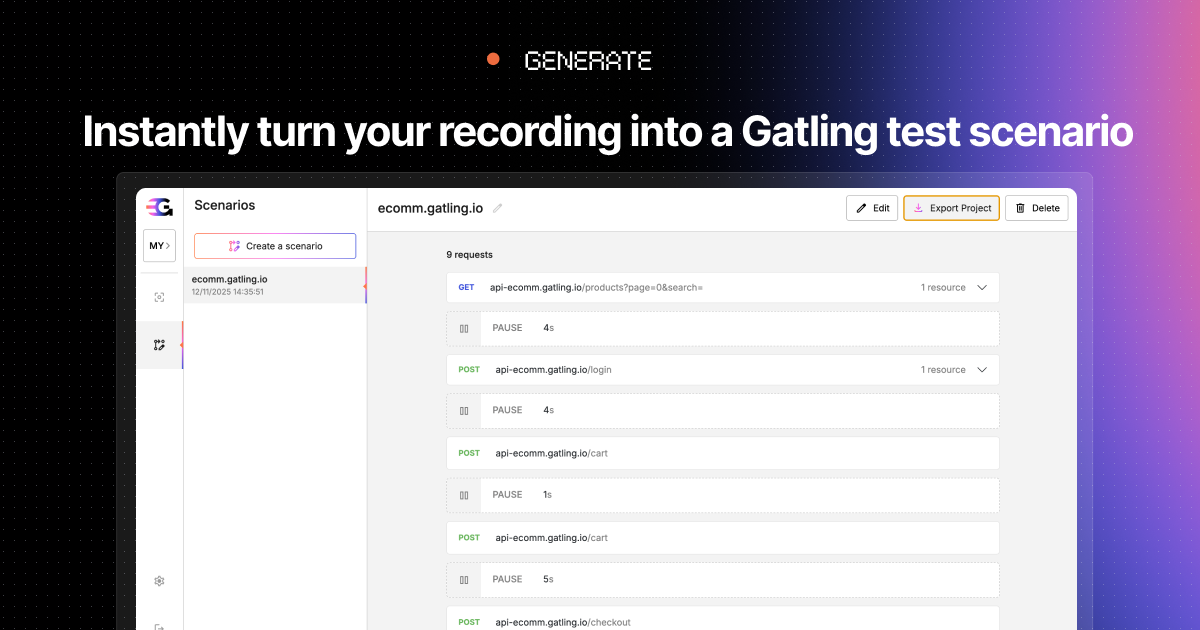Click the Gatling logo in top-left corner
This screenshot has height=630, width=1200.
point(160,206)
